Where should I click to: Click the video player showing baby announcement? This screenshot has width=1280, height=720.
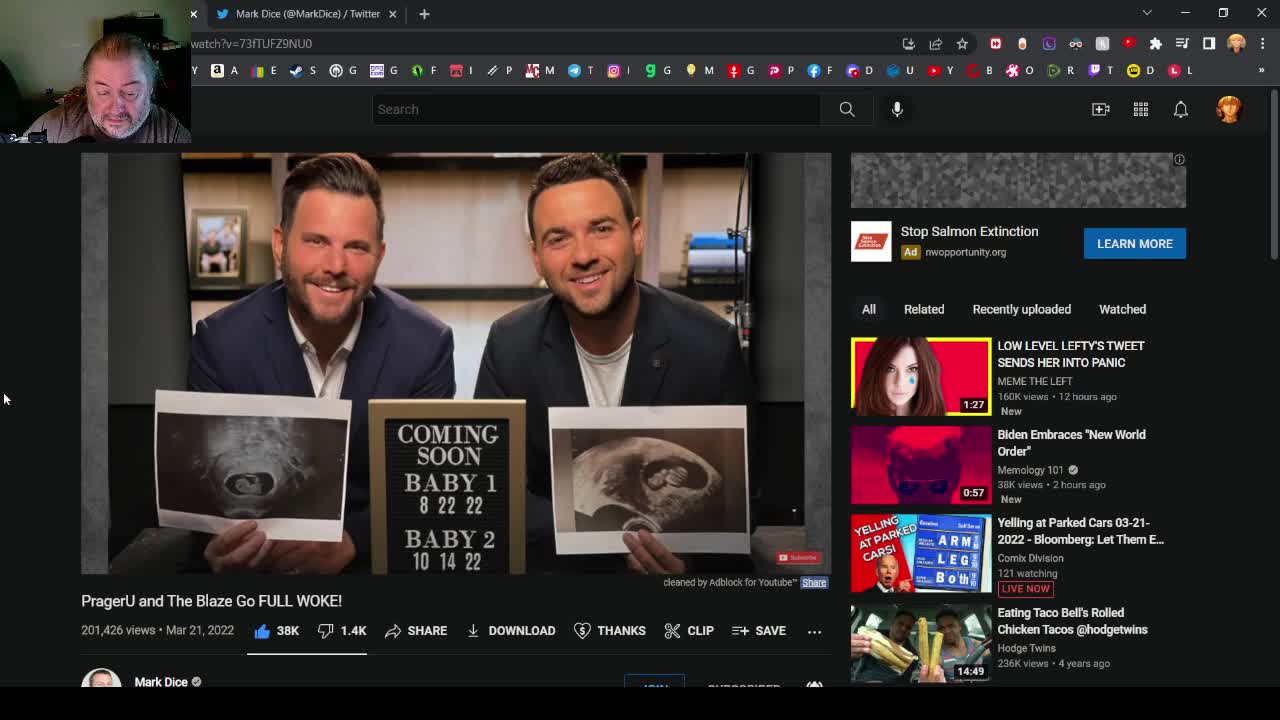pyautogui.click(x=456, y=364)
